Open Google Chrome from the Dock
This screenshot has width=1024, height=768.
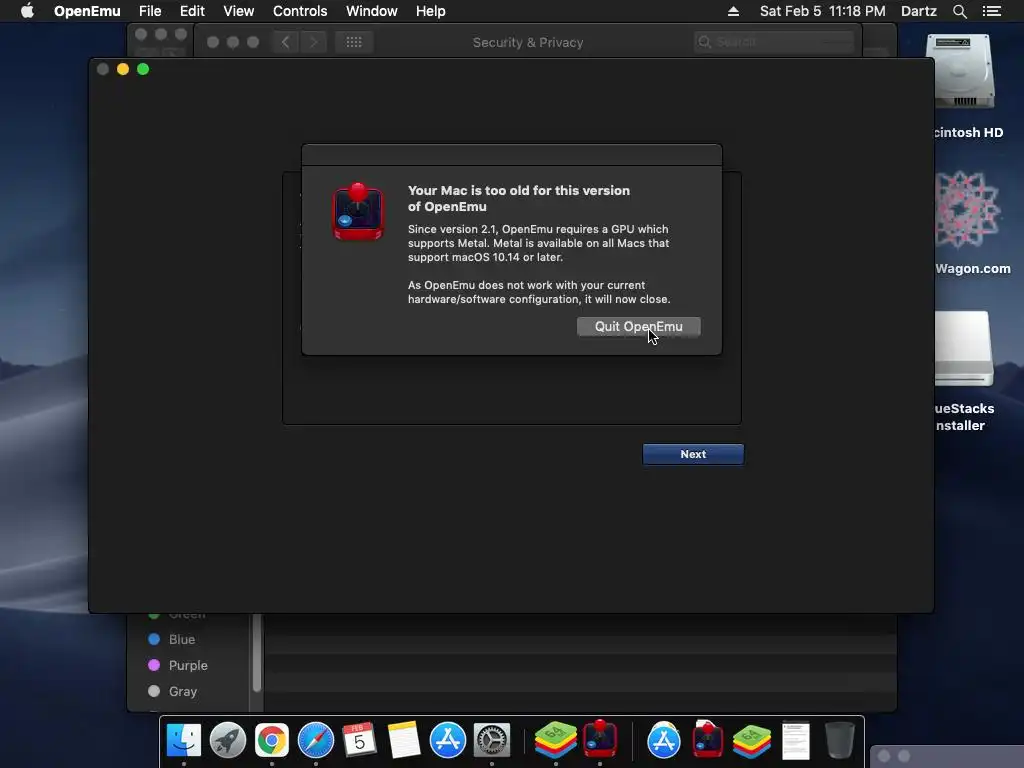click(272, 740)
